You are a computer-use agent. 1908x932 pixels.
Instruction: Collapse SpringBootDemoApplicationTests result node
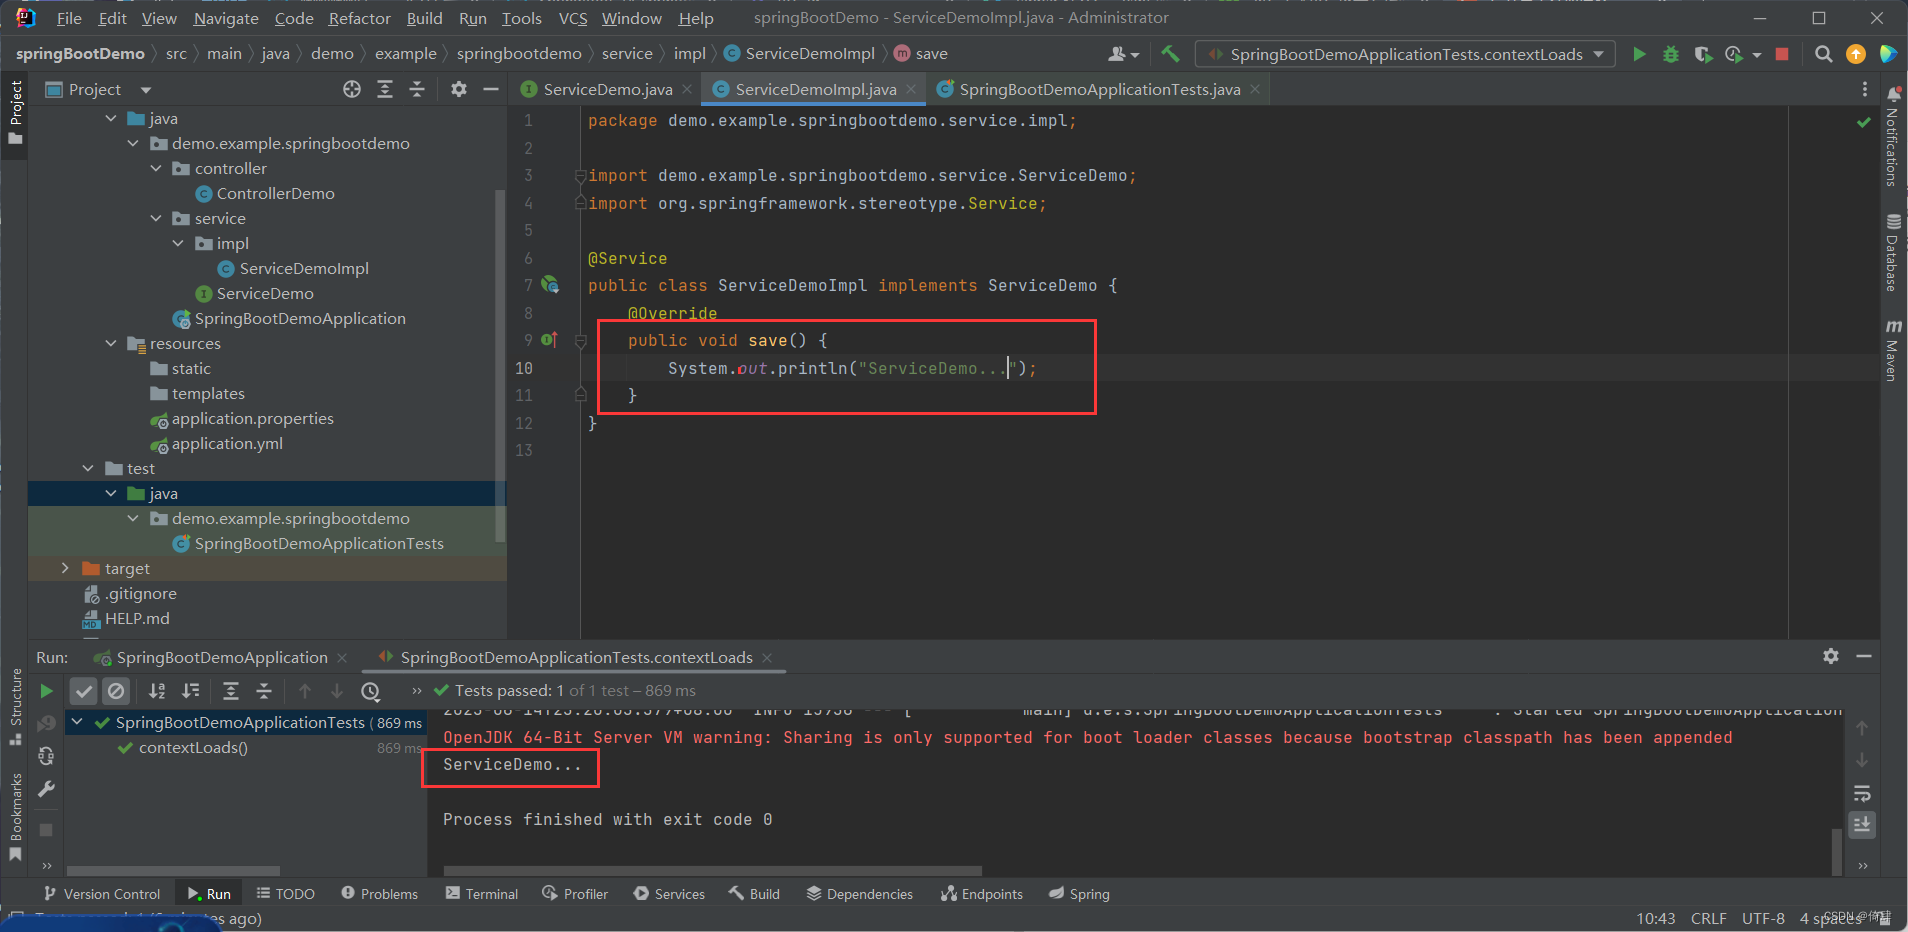pyautogui.click(x=77, y=722)
